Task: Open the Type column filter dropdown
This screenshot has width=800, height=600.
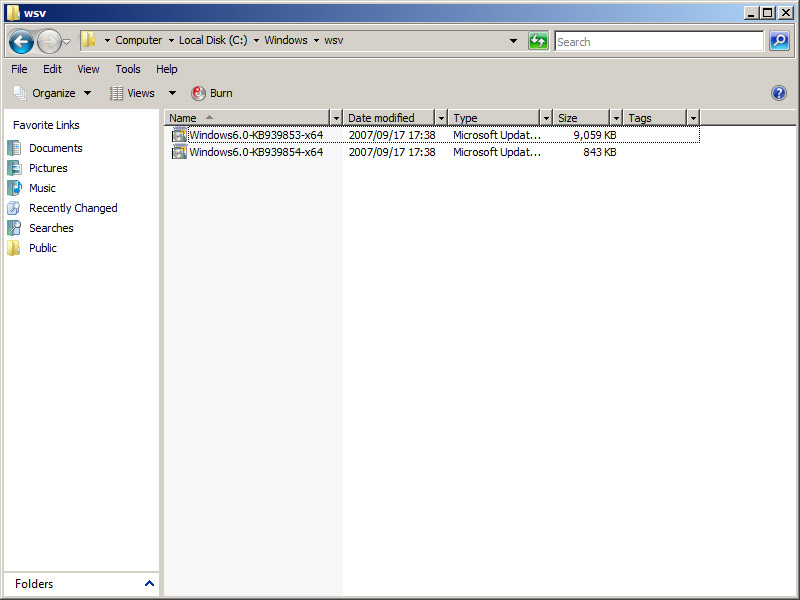Action: [546, 118]
